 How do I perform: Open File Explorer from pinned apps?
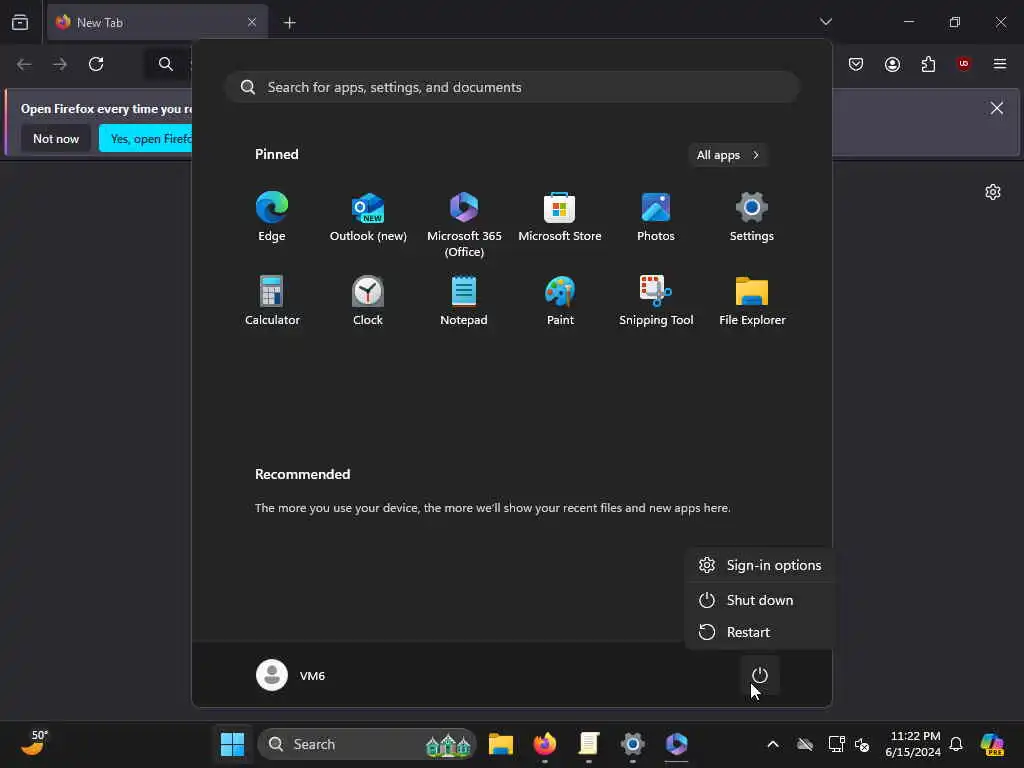click(752, 301)
